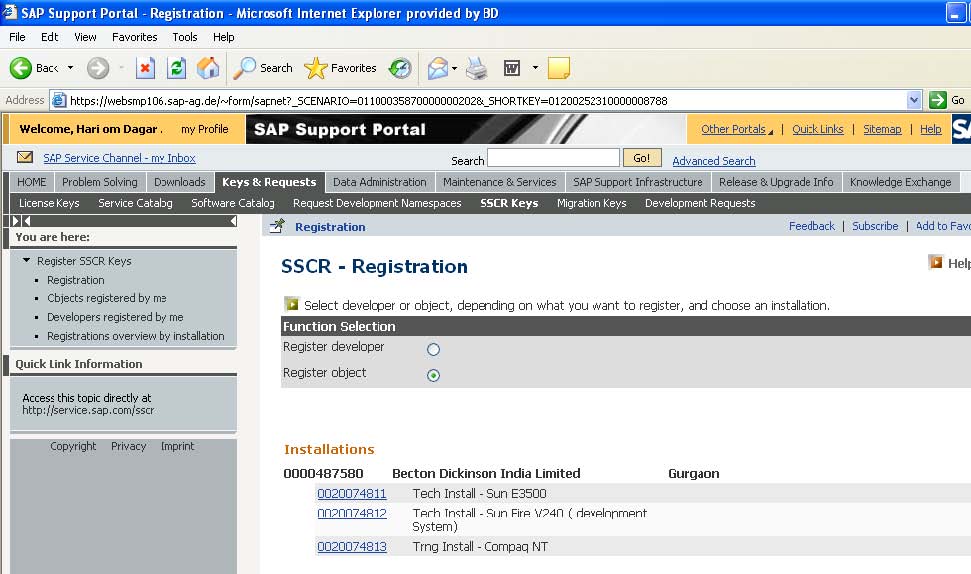
Task: Click the Stop loading icon
Action: pos(146,68)
